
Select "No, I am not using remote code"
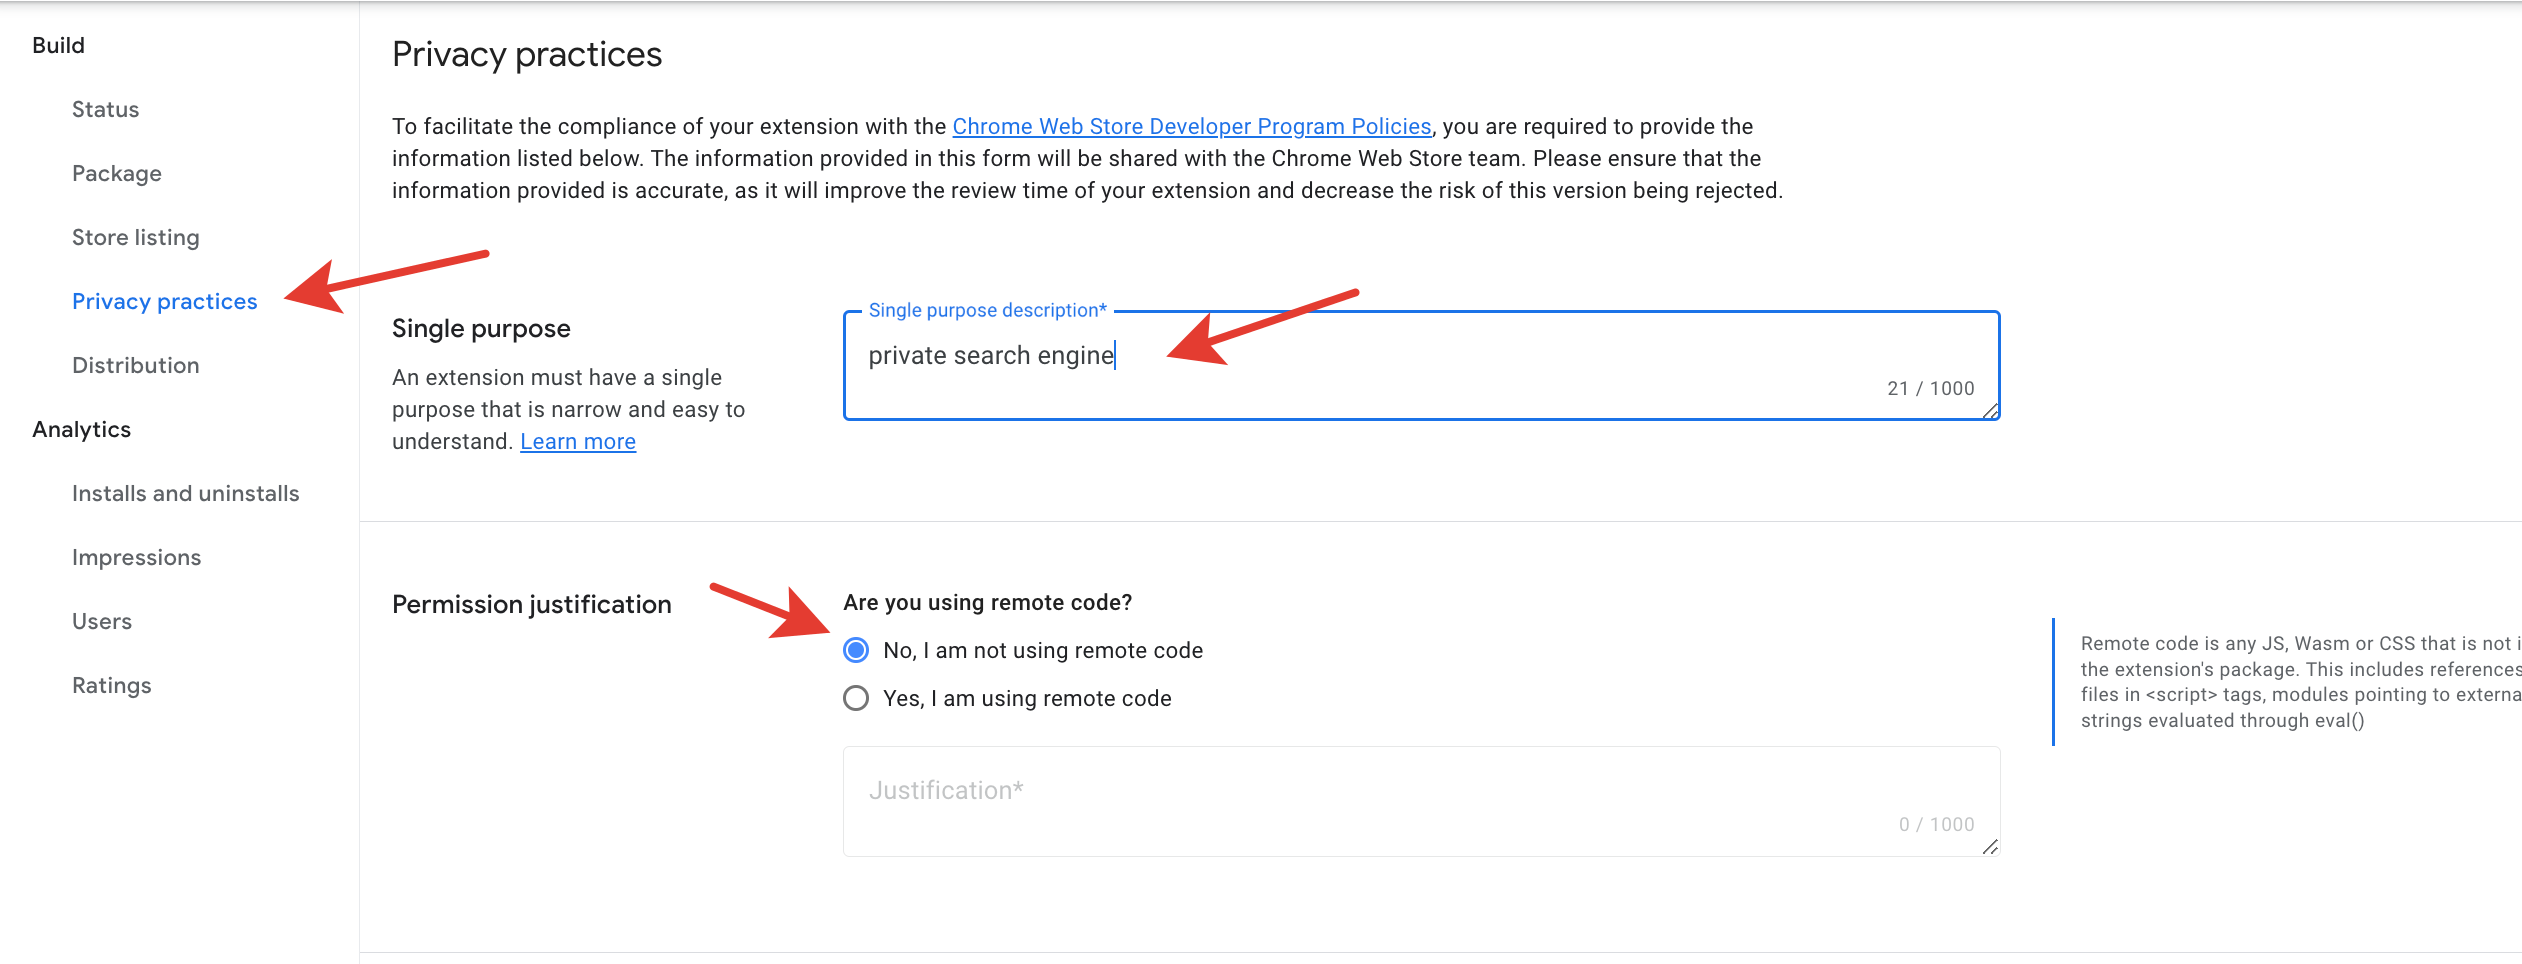pyautogui.click(x=856, y=650)
